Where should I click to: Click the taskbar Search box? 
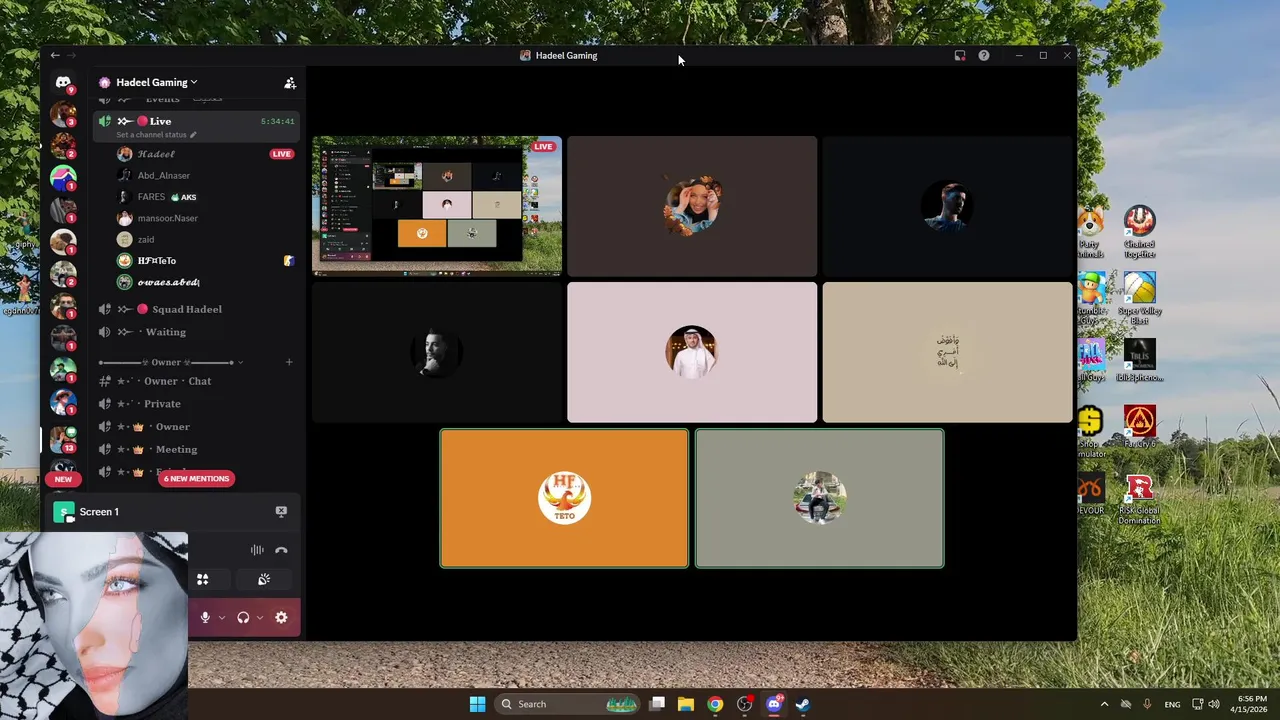point(568,704)
